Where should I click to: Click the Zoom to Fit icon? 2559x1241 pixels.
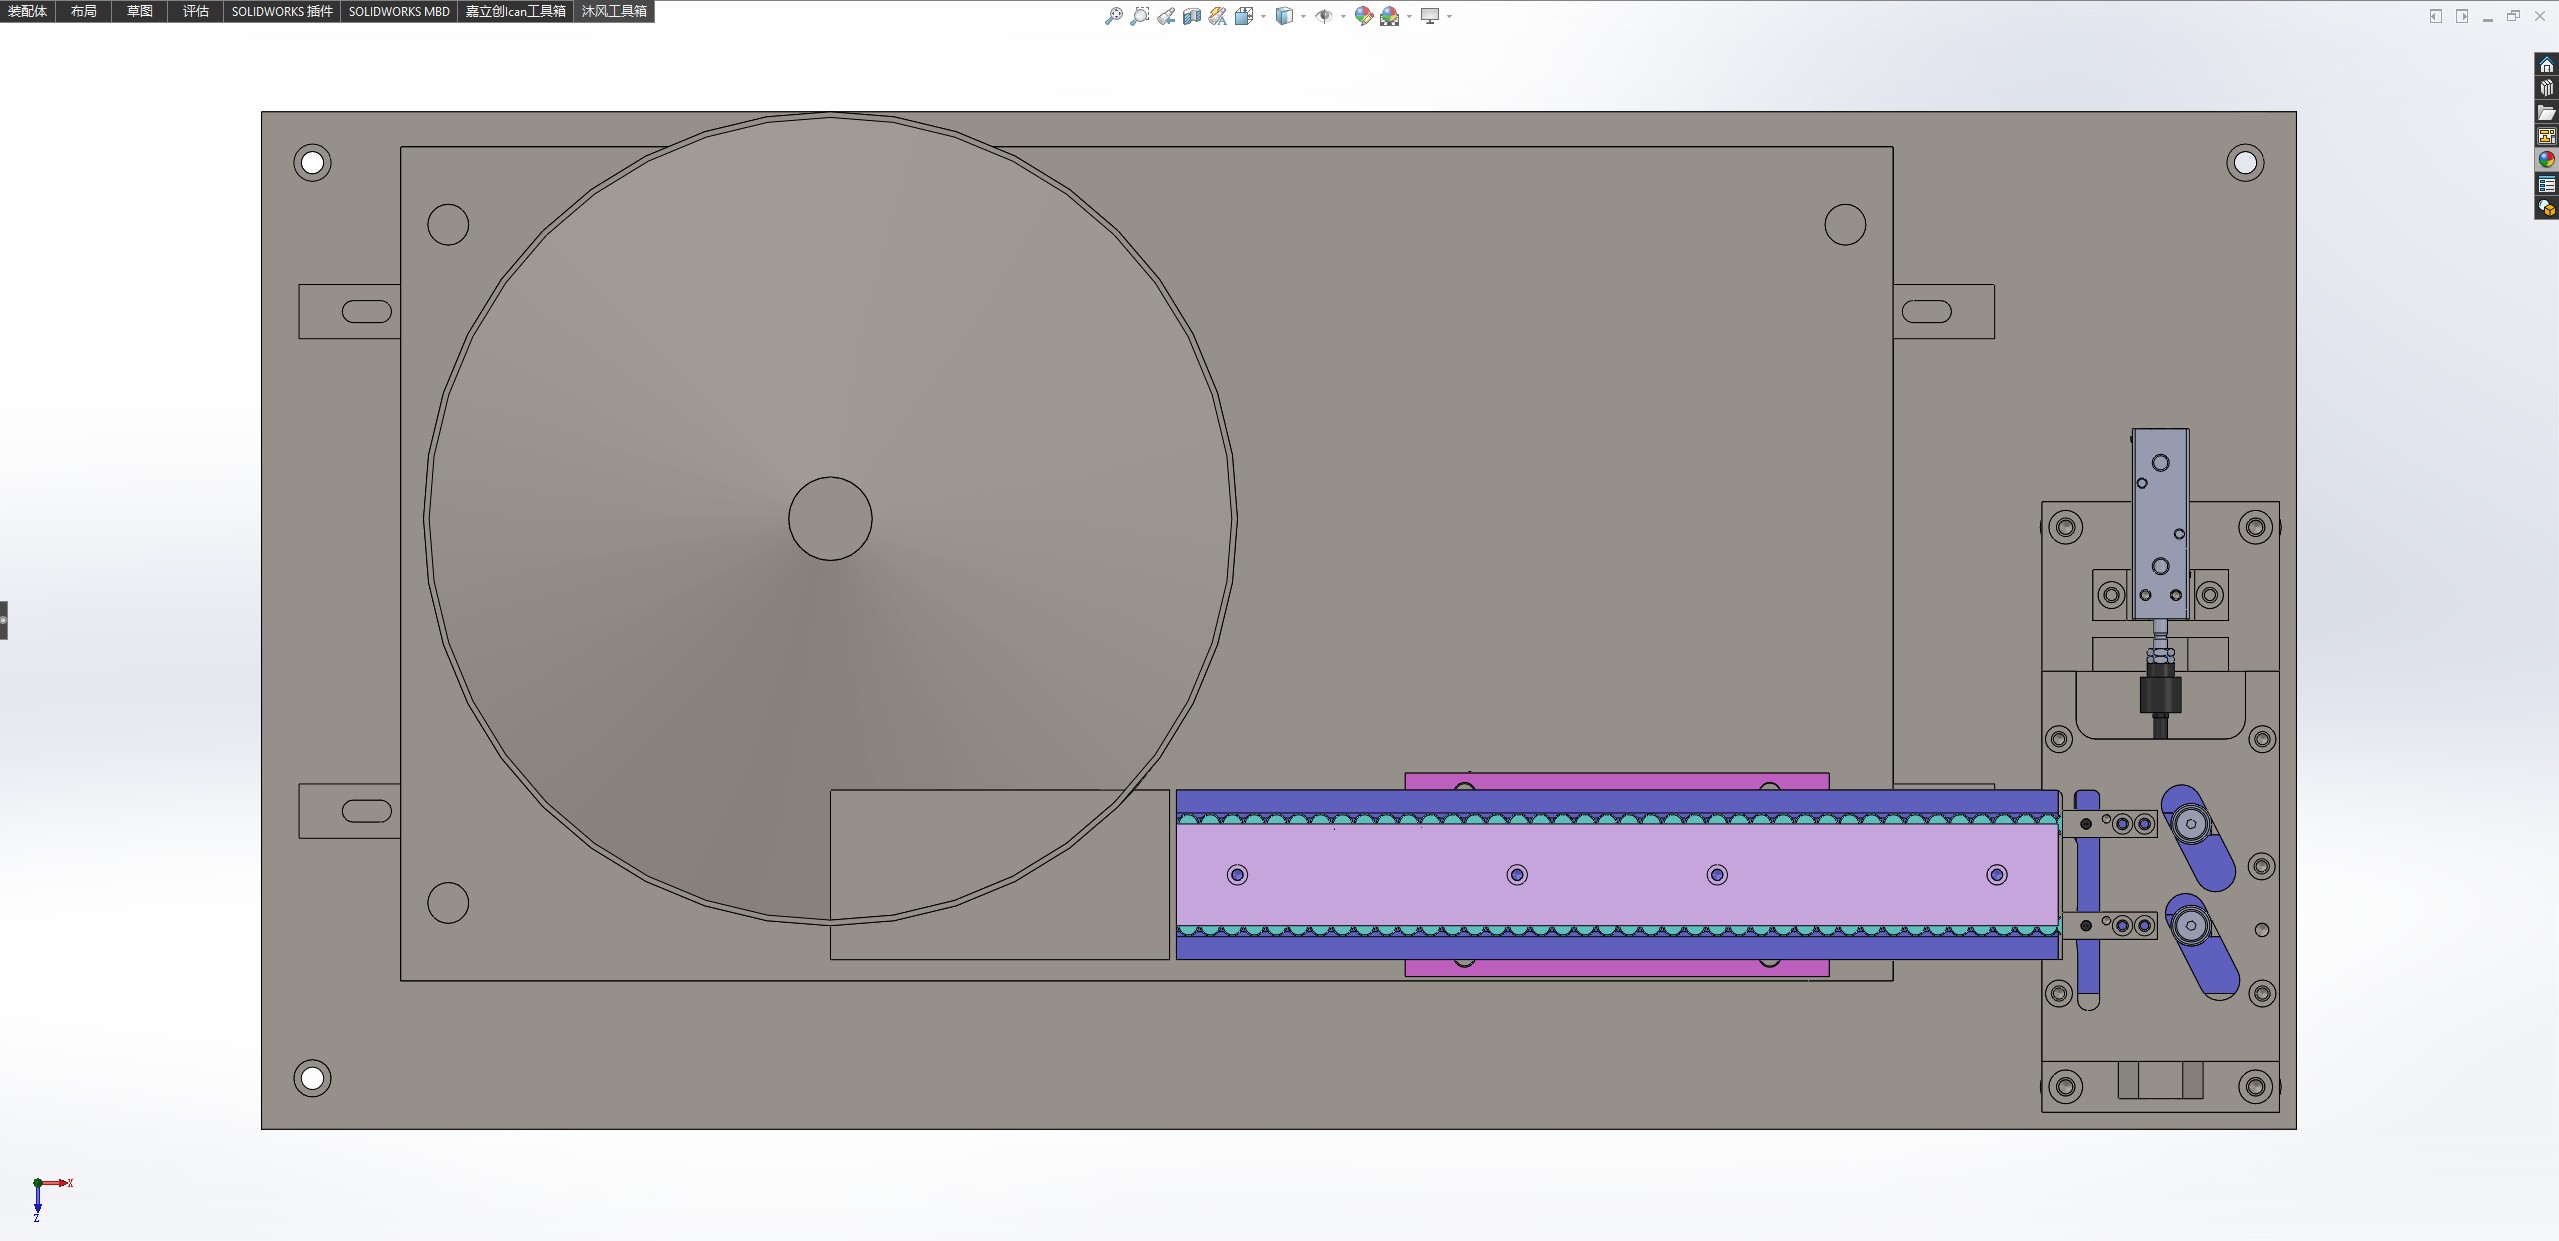pyautogui.click(x=1113, y=16)
